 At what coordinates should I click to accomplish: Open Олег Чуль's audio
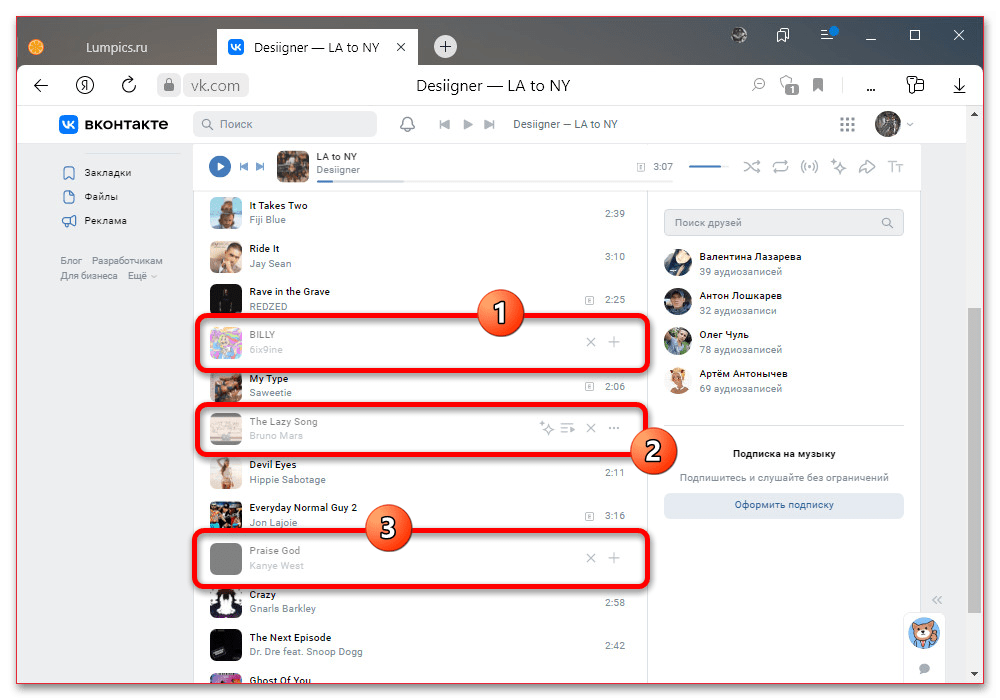coord(783,341)
